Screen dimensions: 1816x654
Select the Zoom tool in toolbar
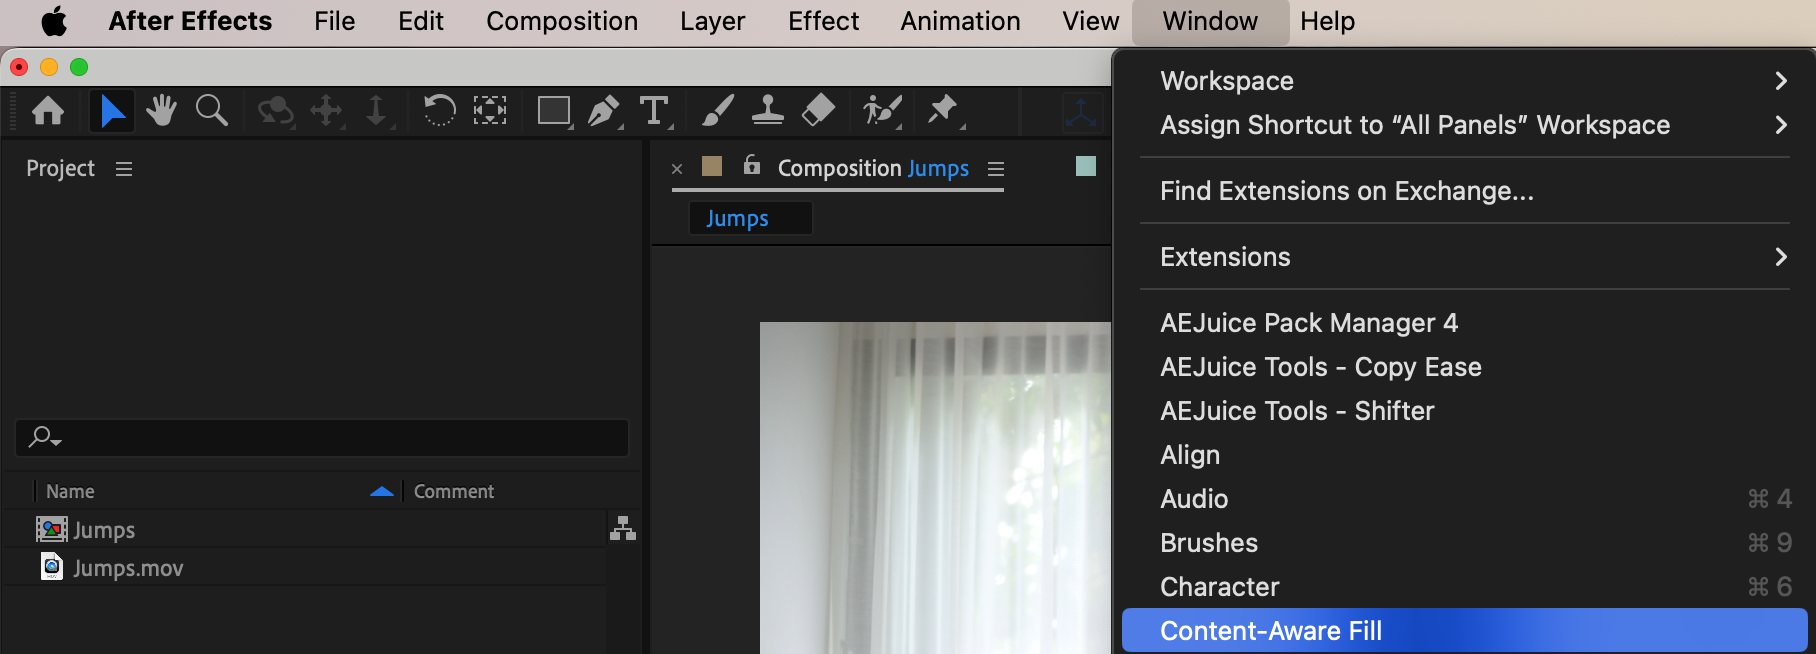point(211,110)
